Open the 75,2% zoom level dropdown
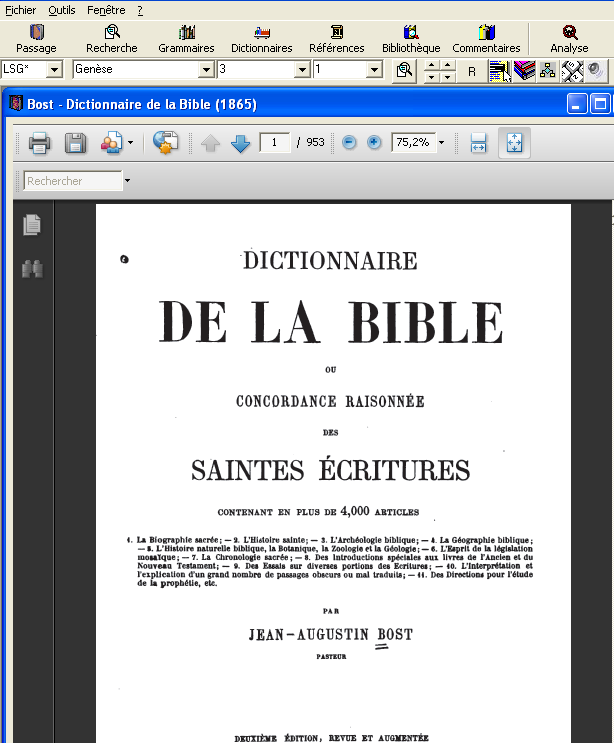614x743 pixels. point(442,142)
